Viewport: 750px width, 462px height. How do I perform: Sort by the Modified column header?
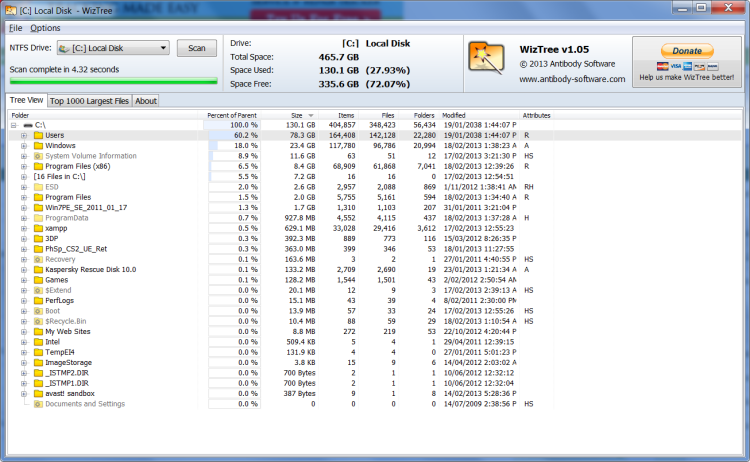(x=480, y=115)
